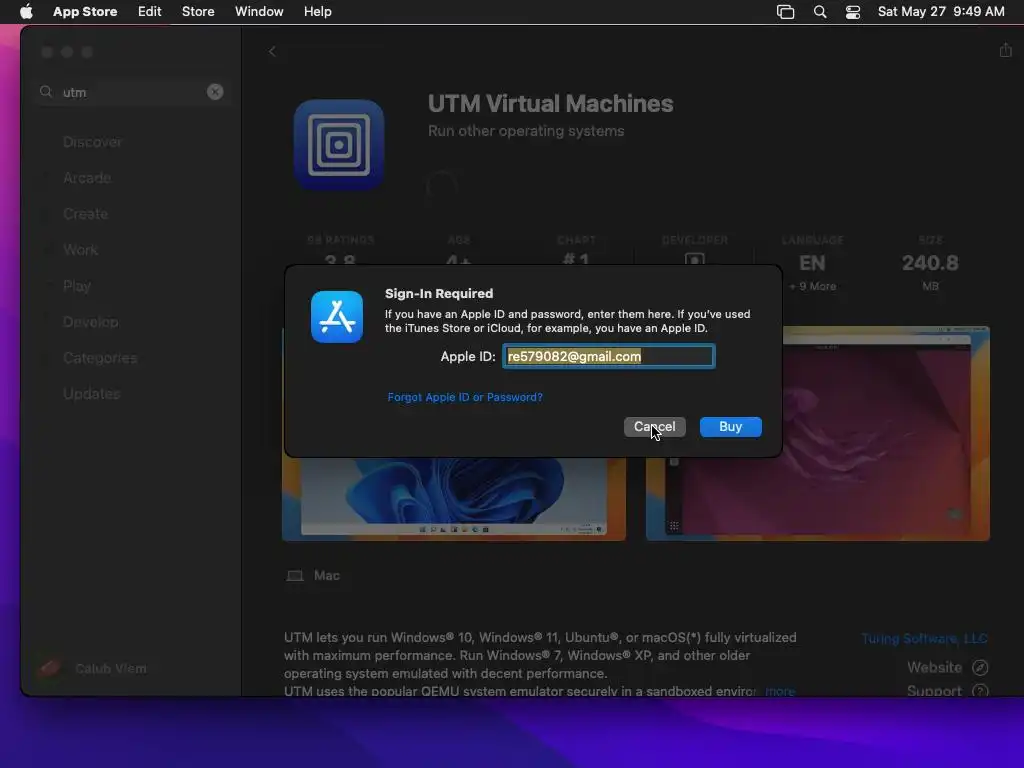Open the developer Website link

point(935,667)
